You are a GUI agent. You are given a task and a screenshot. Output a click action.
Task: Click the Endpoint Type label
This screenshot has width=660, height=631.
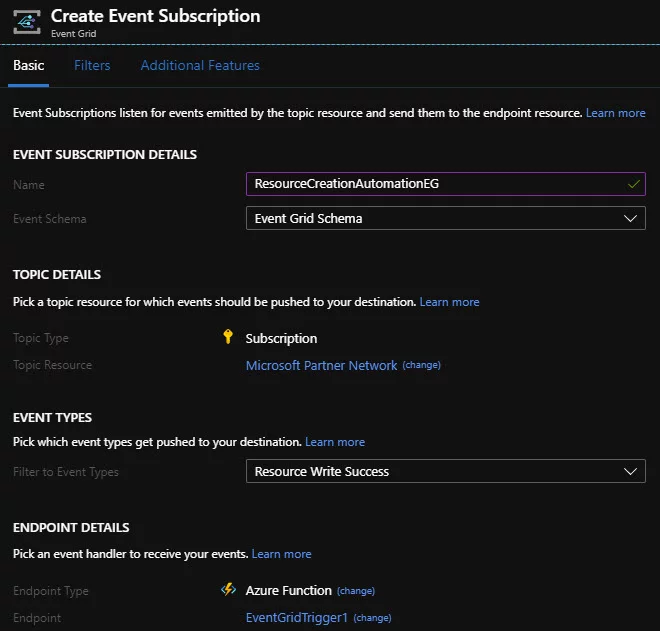coord(51,591)
